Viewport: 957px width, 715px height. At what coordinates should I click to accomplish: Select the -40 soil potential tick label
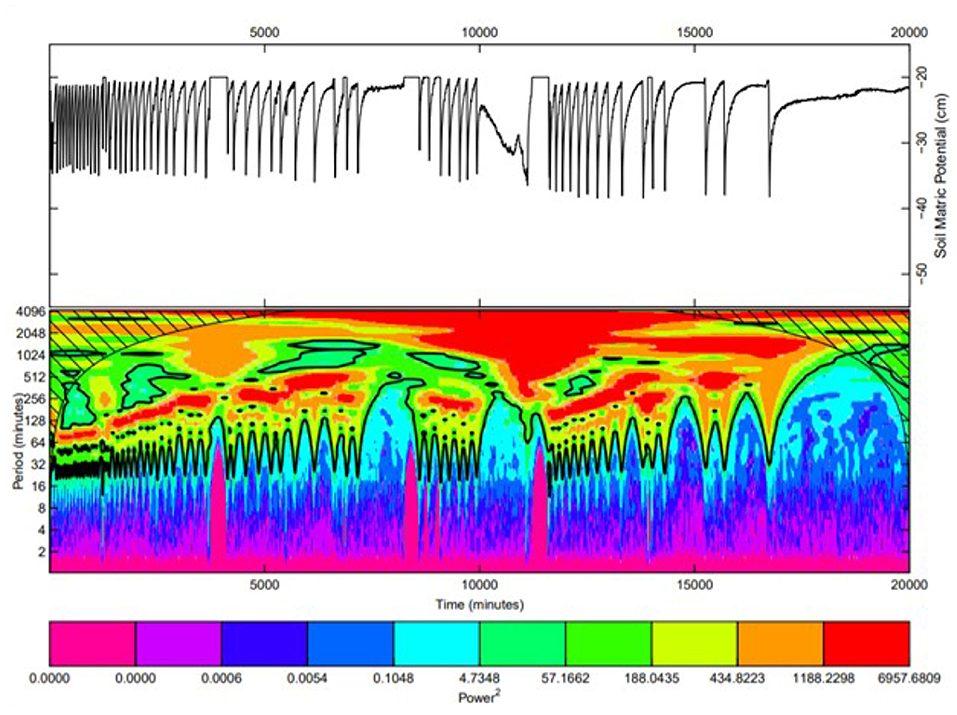(922, 207)
